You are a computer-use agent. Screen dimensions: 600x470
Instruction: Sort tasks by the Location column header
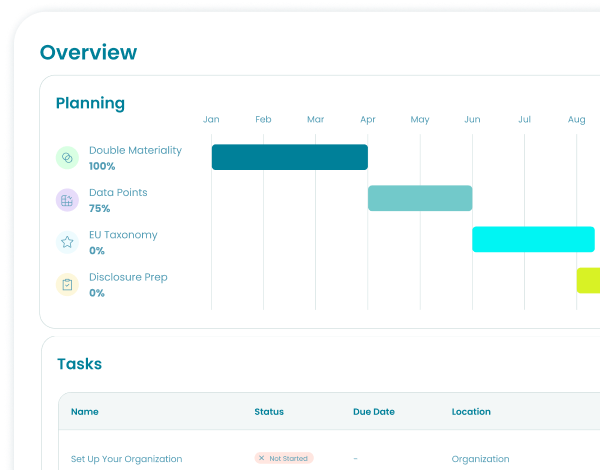(x=471, y=412)
